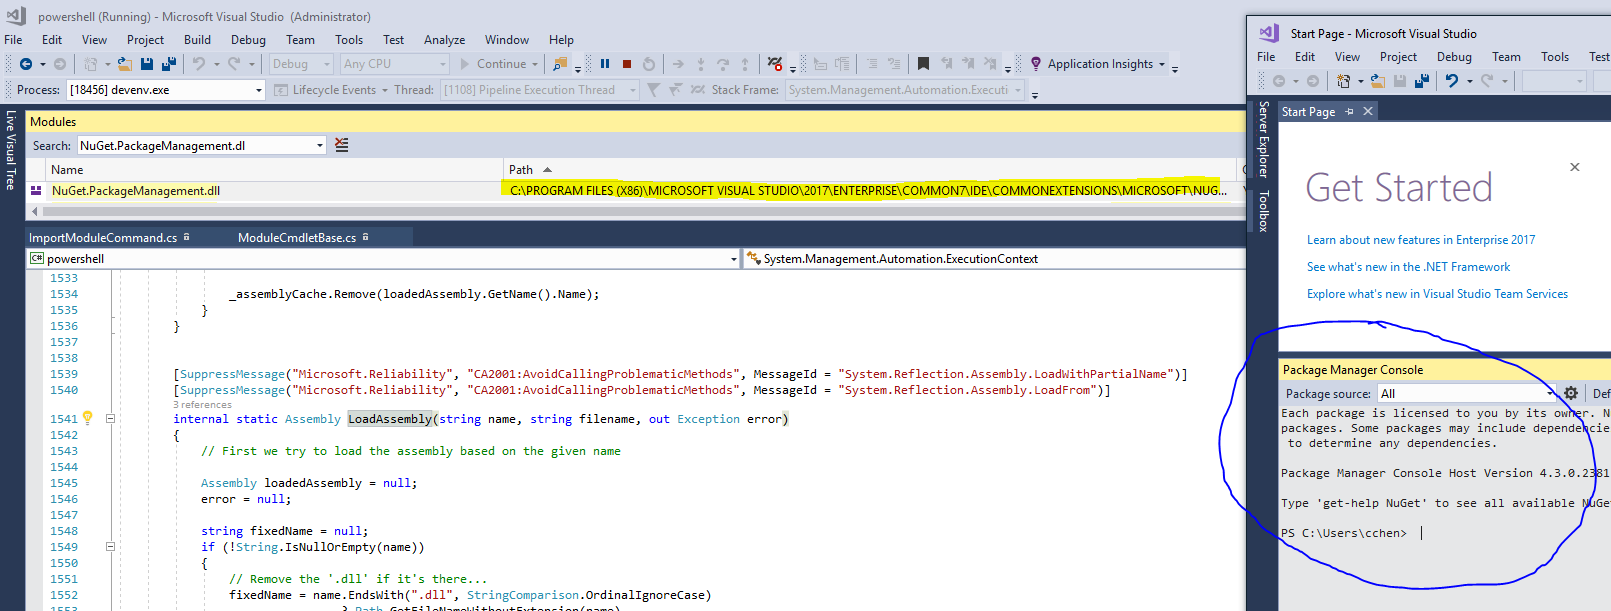Open File menu in main window

(x=13, y=40)
